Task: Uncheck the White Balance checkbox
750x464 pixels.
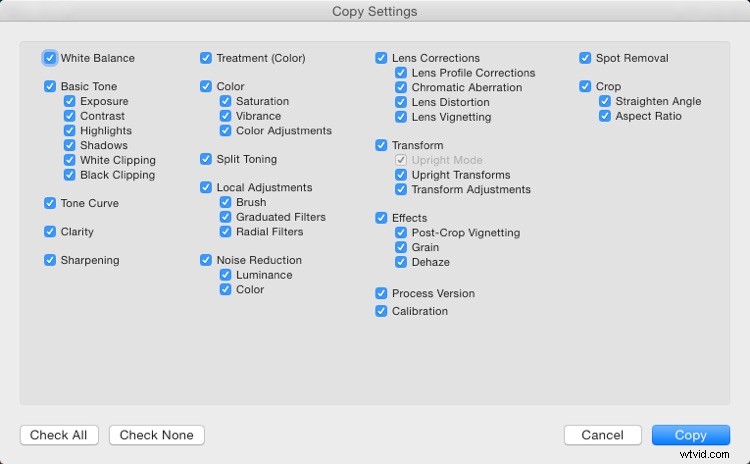Action: click(x=50, y=58)
